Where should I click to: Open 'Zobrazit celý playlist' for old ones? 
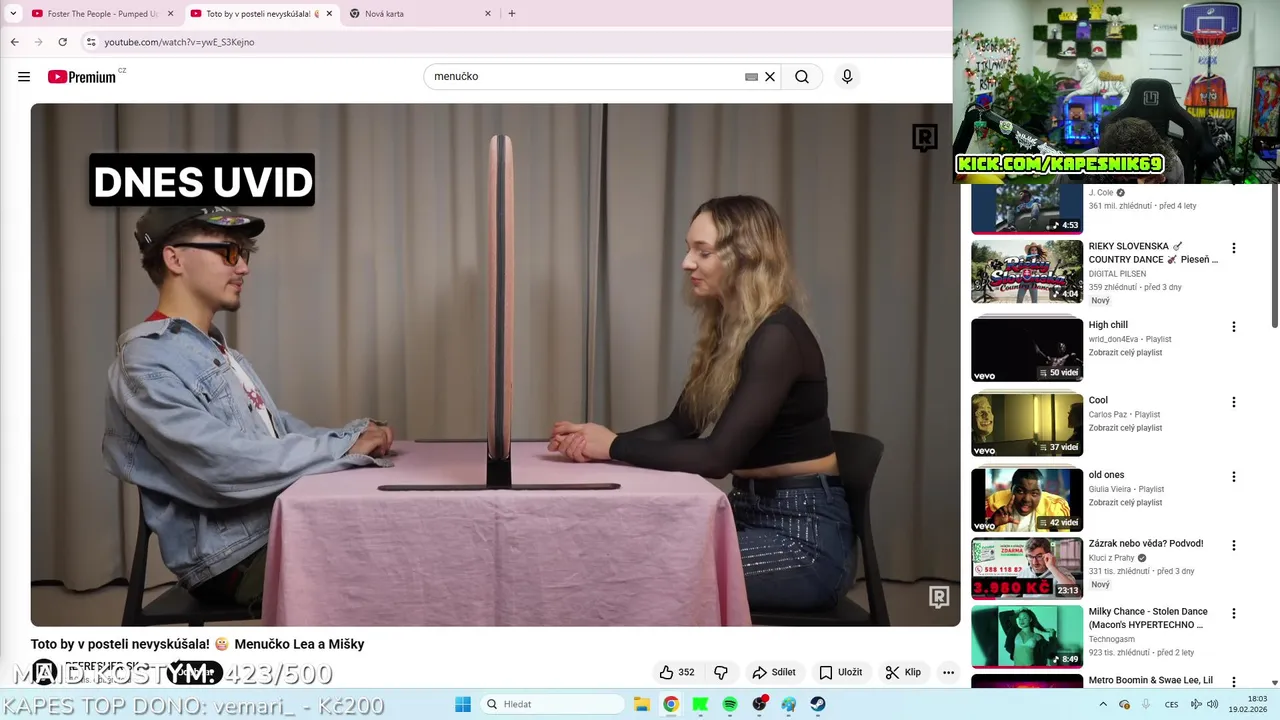point(1125,503)
